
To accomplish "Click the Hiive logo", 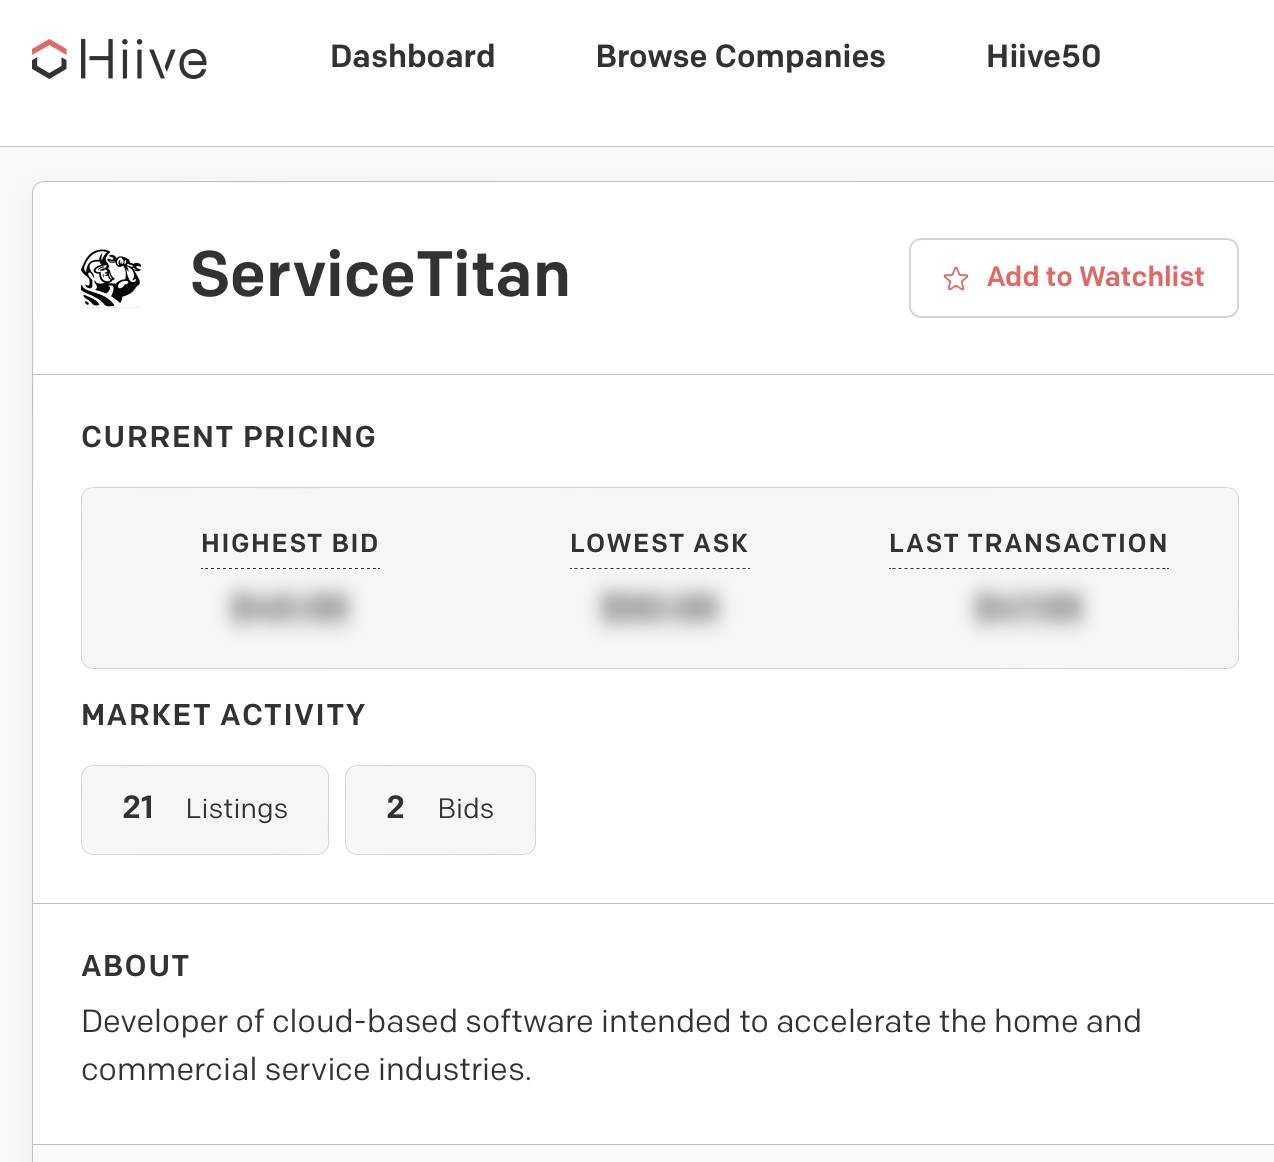I will coord(119,59).
